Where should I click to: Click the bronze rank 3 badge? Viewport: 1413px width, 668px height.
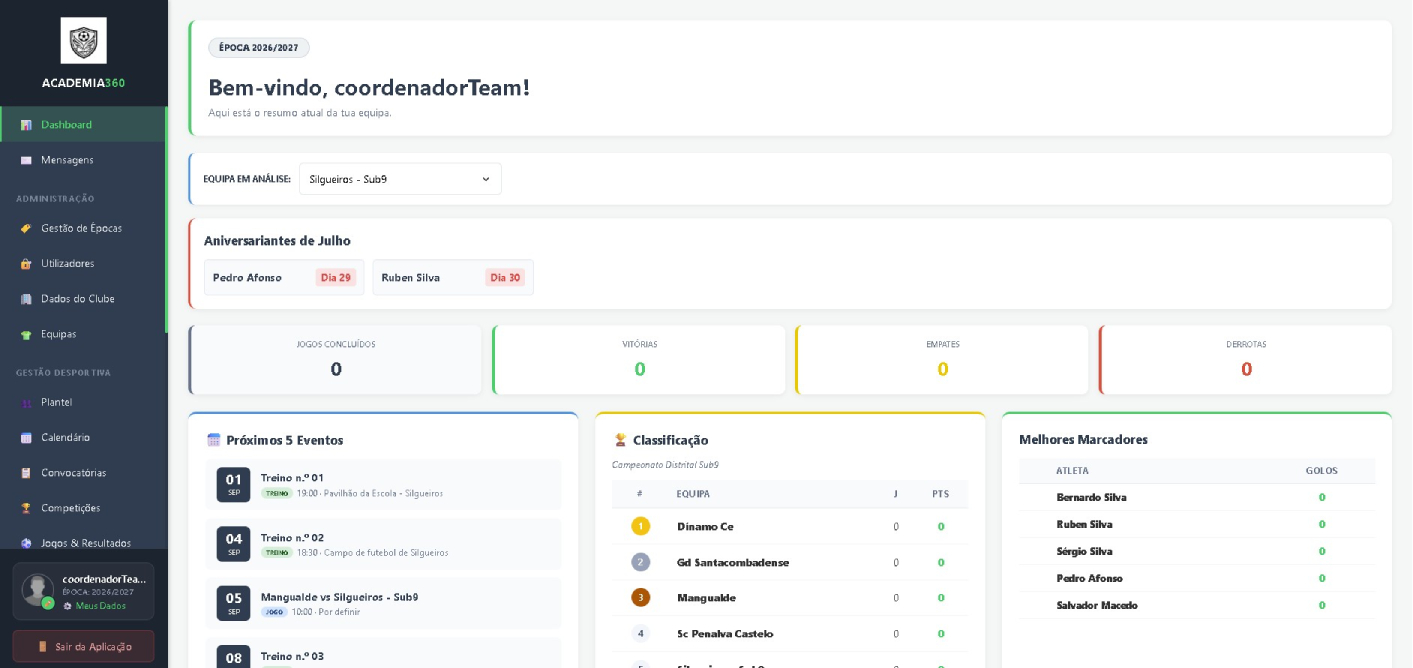click(640, 597)
